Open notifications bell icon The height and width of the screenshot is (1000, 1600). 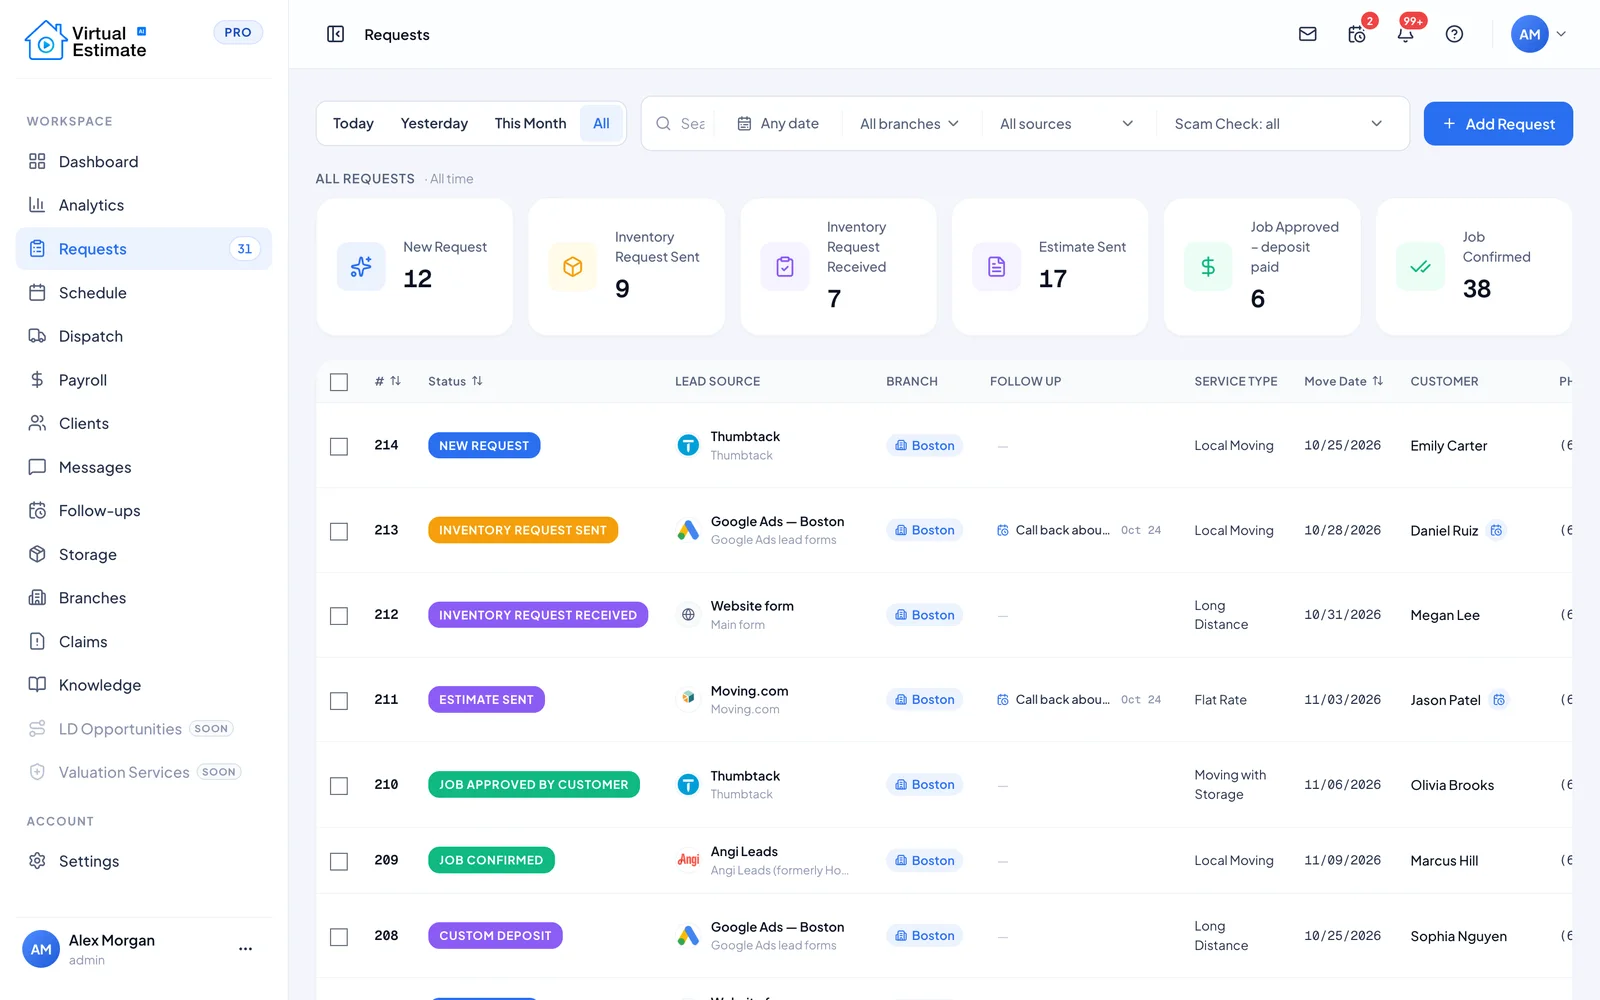tap(1405, 34)
